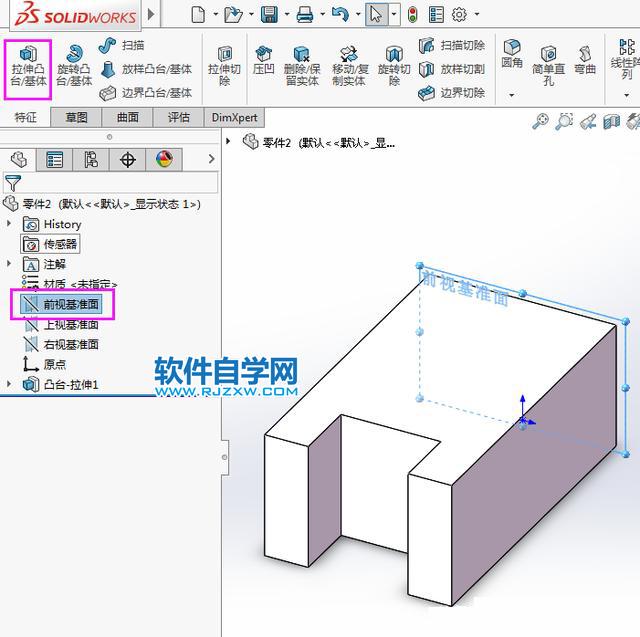The width and height of the screenshot is (640, 637).
Task: Click the Select arrow cursor tool
Action: click(376, 15)
